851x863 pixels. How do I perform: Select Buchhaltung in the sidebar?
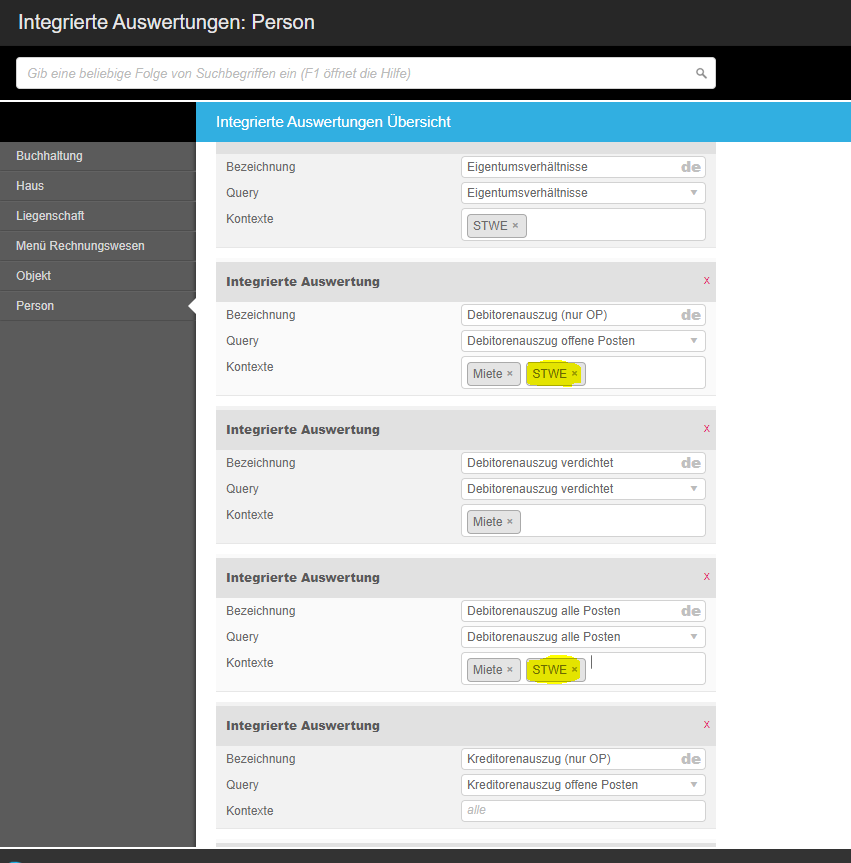pos(97,156)
